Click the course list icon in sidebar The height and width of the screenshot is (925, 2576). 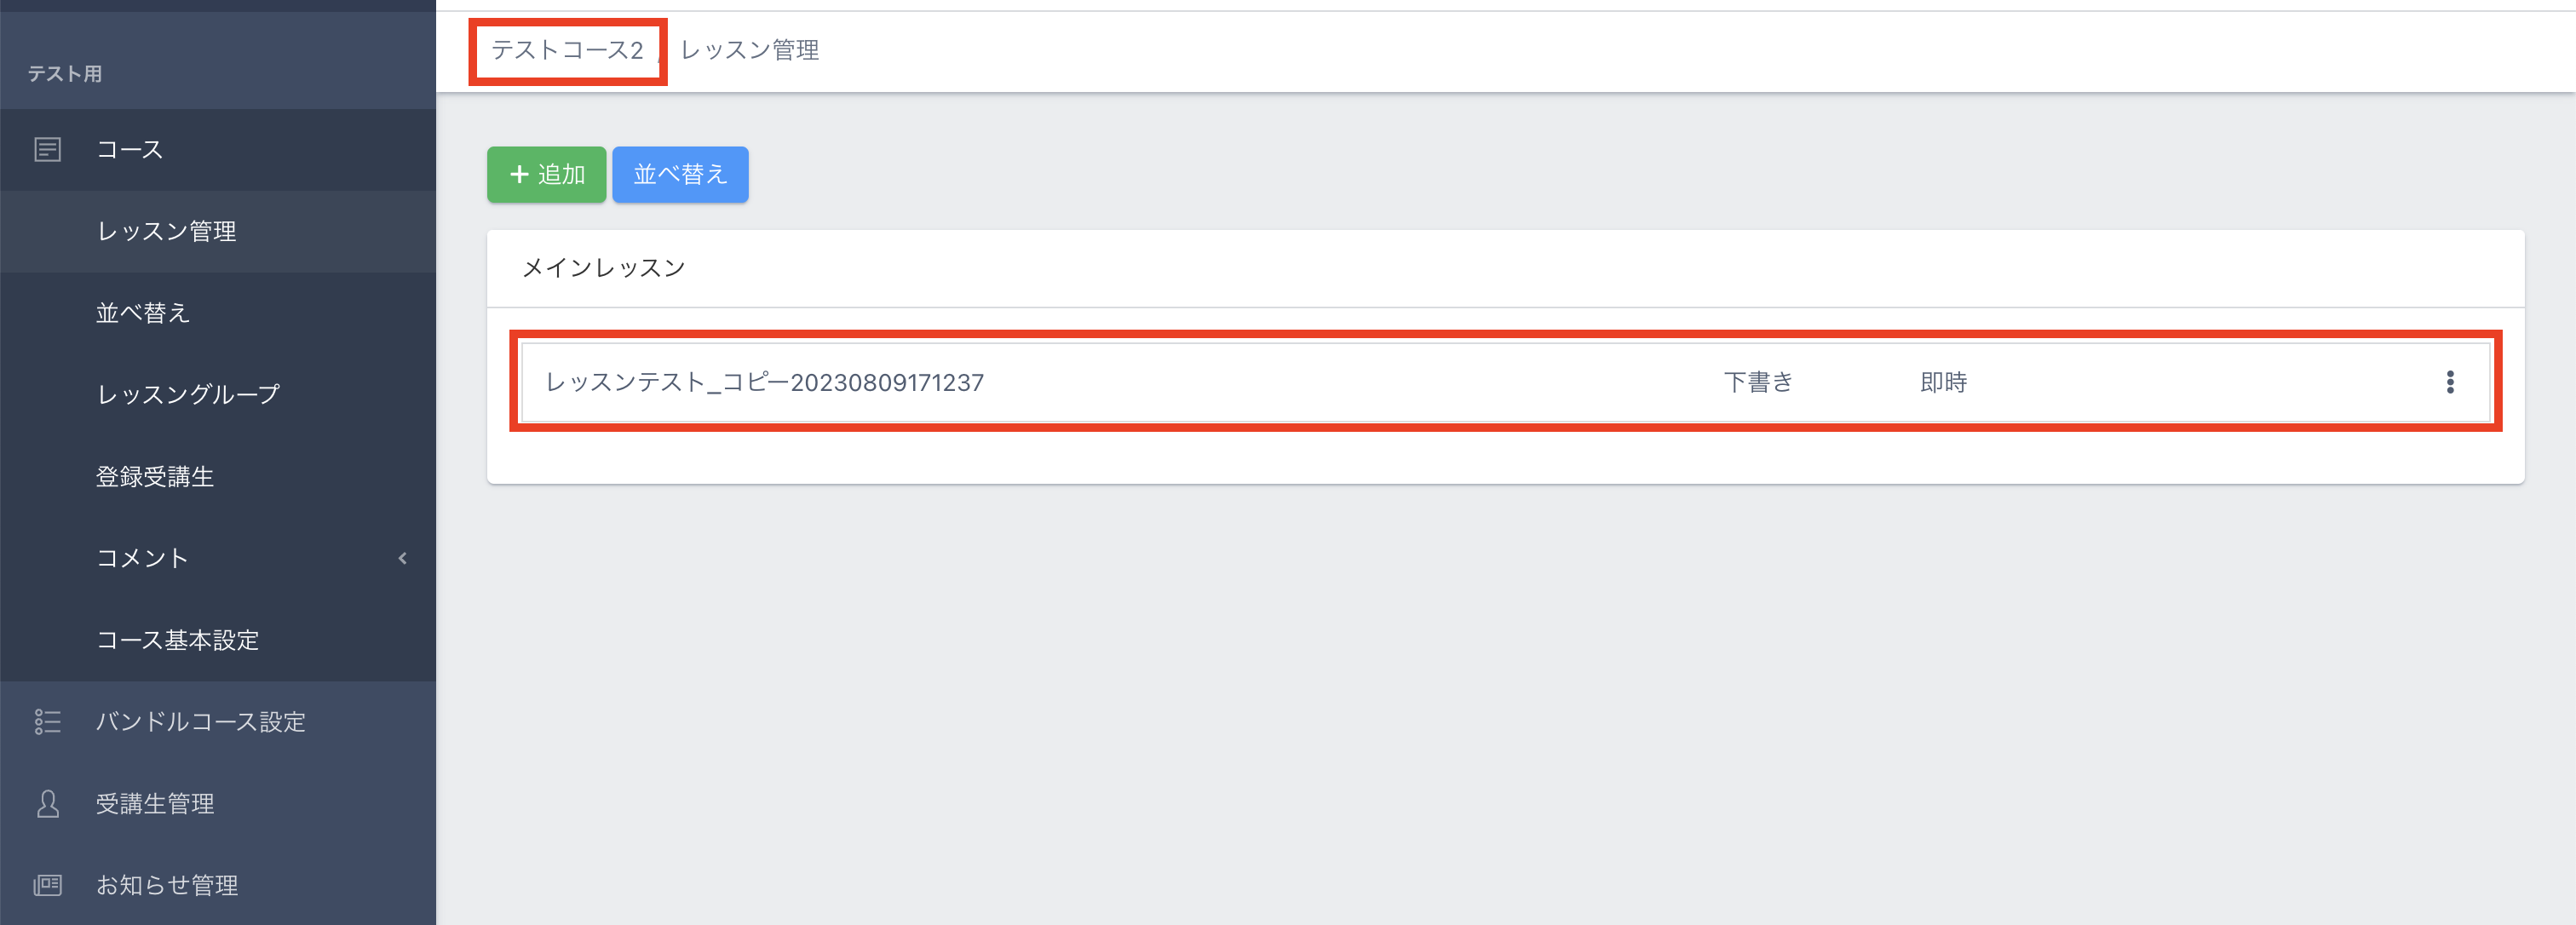pos(47,150)
